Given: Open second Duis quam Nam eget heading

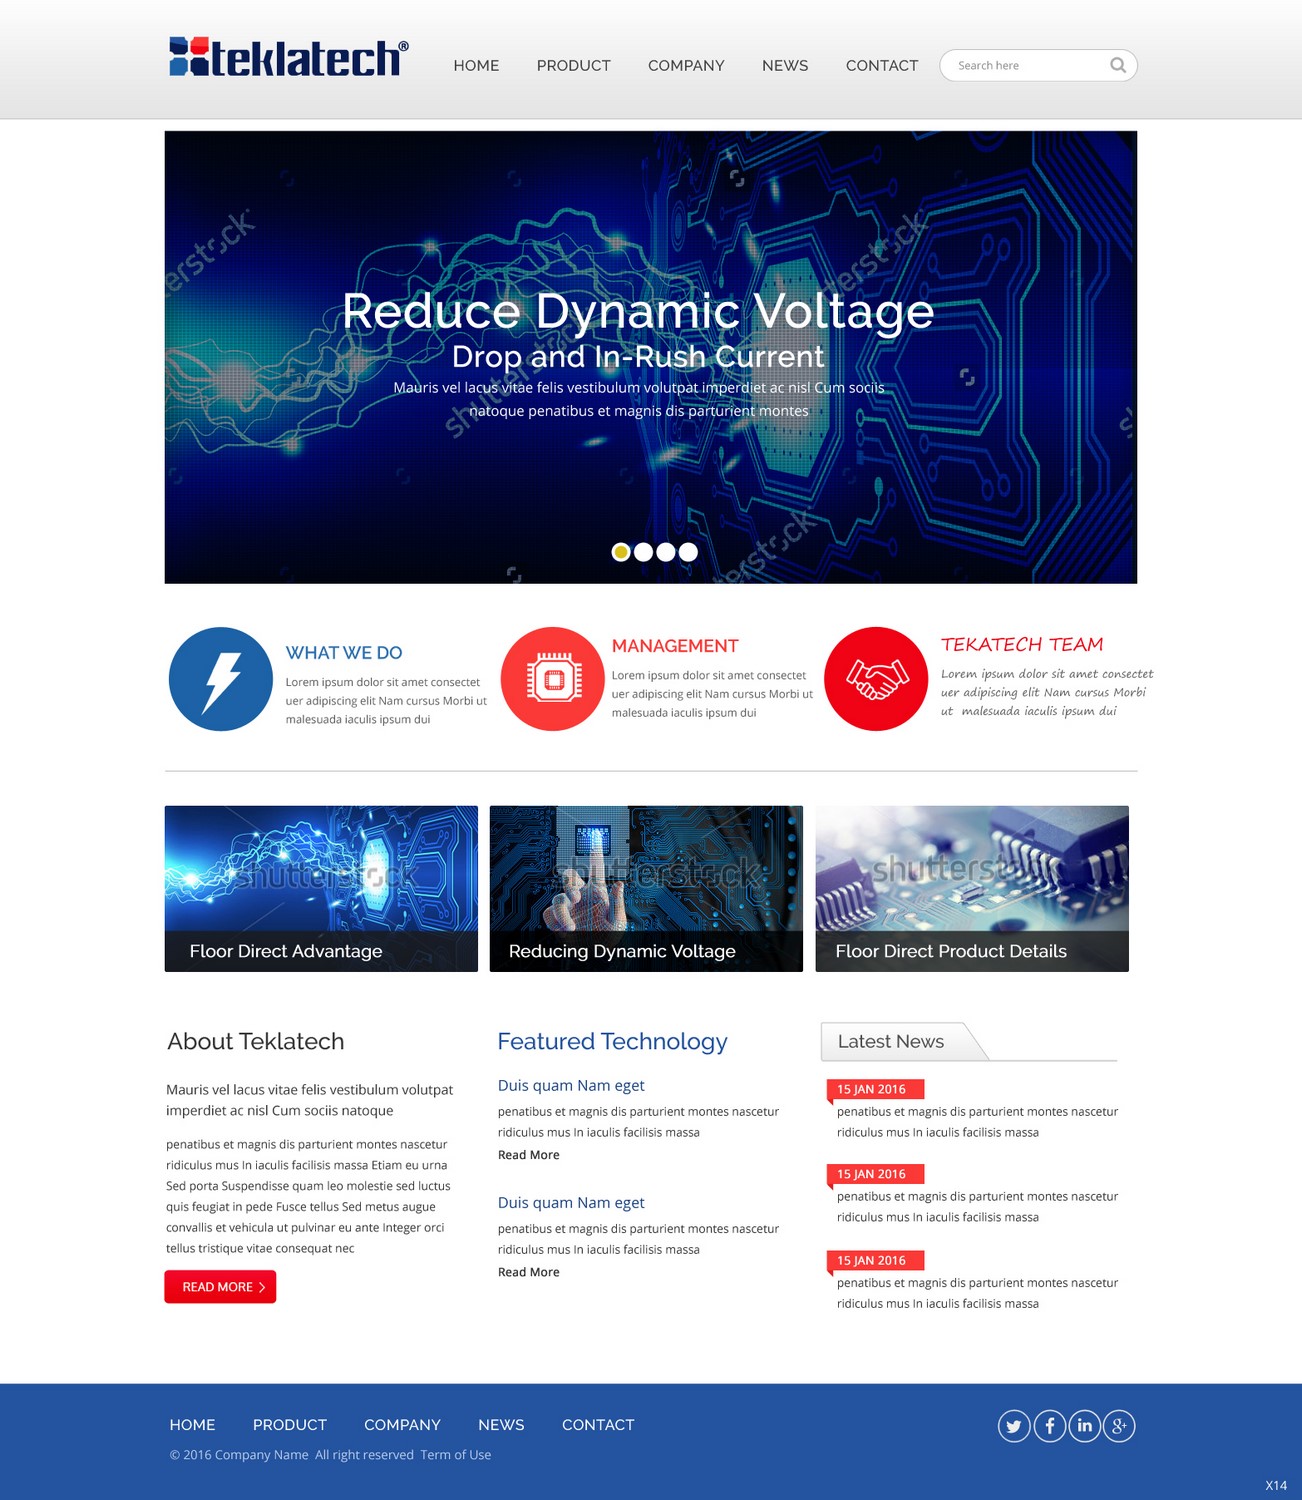Looking at the screenshot, I should coord(571,1203).
